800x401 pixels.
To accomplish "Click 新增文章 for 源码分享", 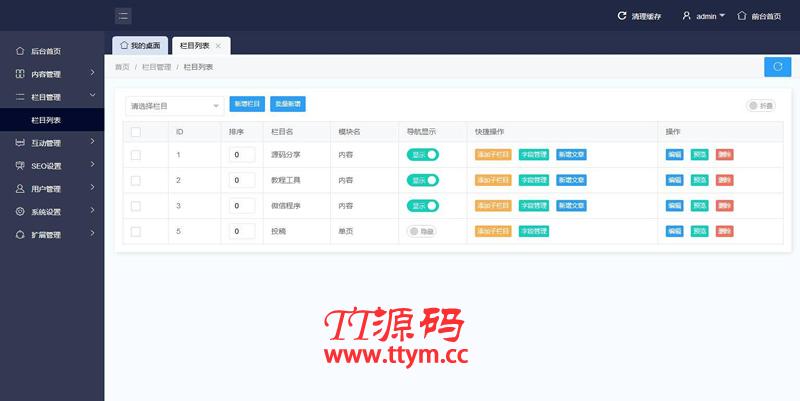I will [x=571, y=155].
